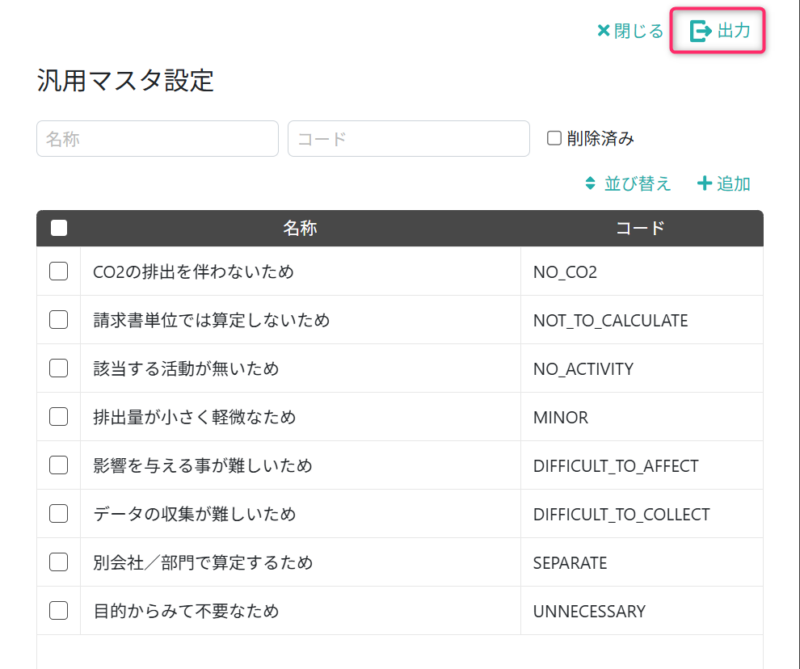800x669 pixels.
Task: Click the 名称 search input field
Action: click(156, 138)
